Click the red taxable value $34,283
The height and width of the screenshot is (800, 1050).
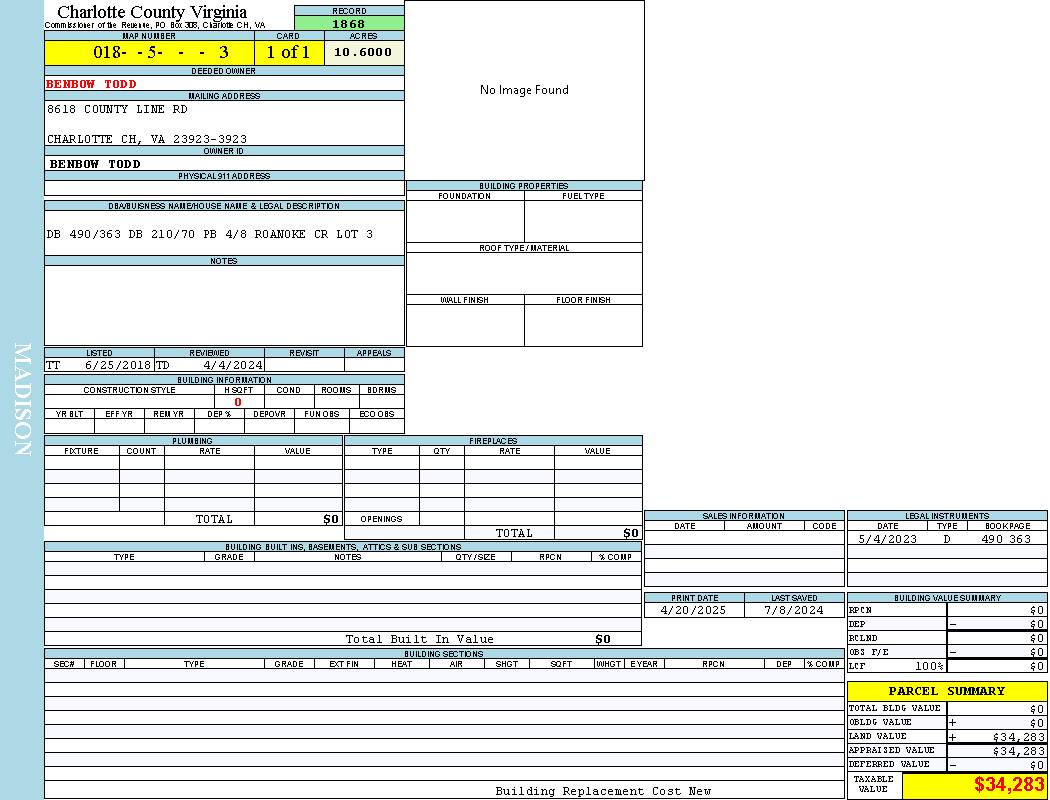(x=1009, y=785)
